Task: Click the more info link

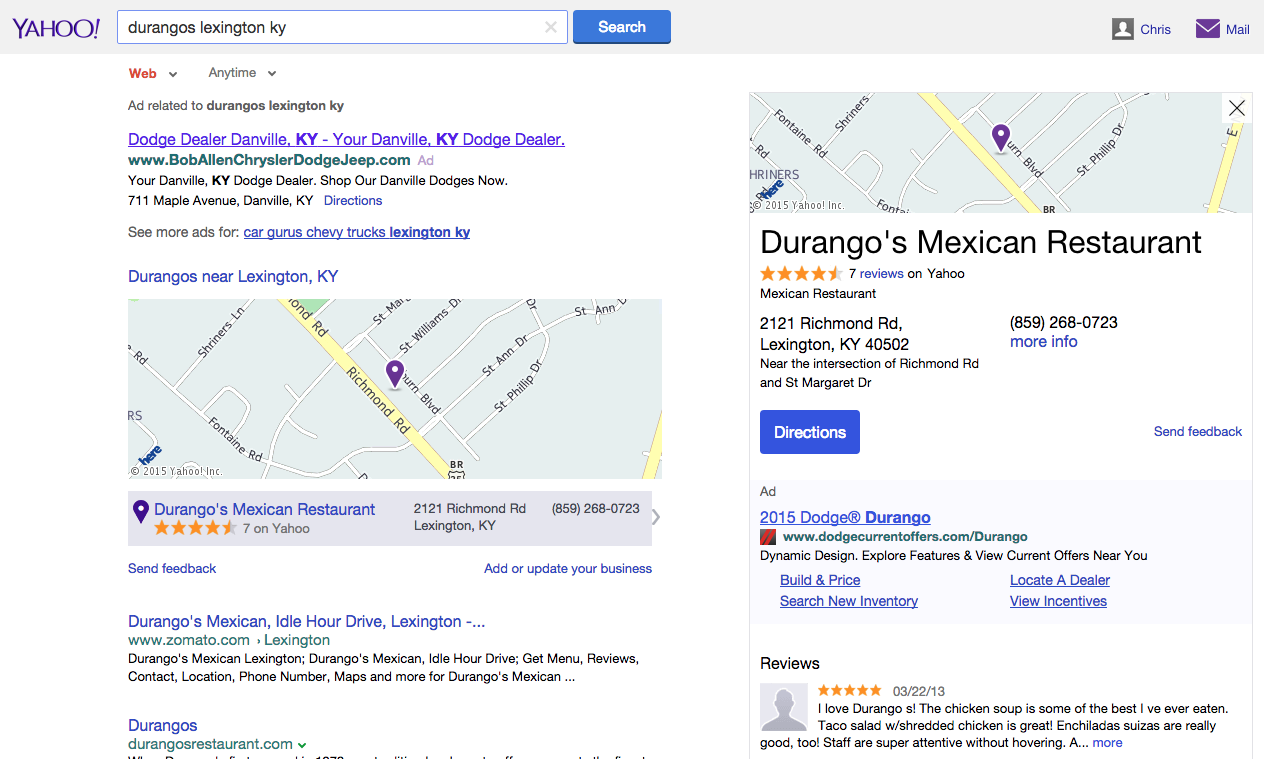Action: pos(1044,342)
